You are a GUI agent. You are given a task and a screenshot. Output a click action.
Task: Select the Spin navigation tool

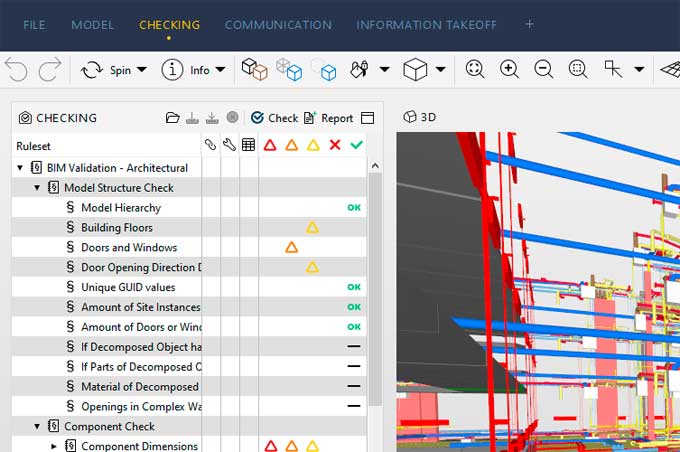click(x=106, y=70)
